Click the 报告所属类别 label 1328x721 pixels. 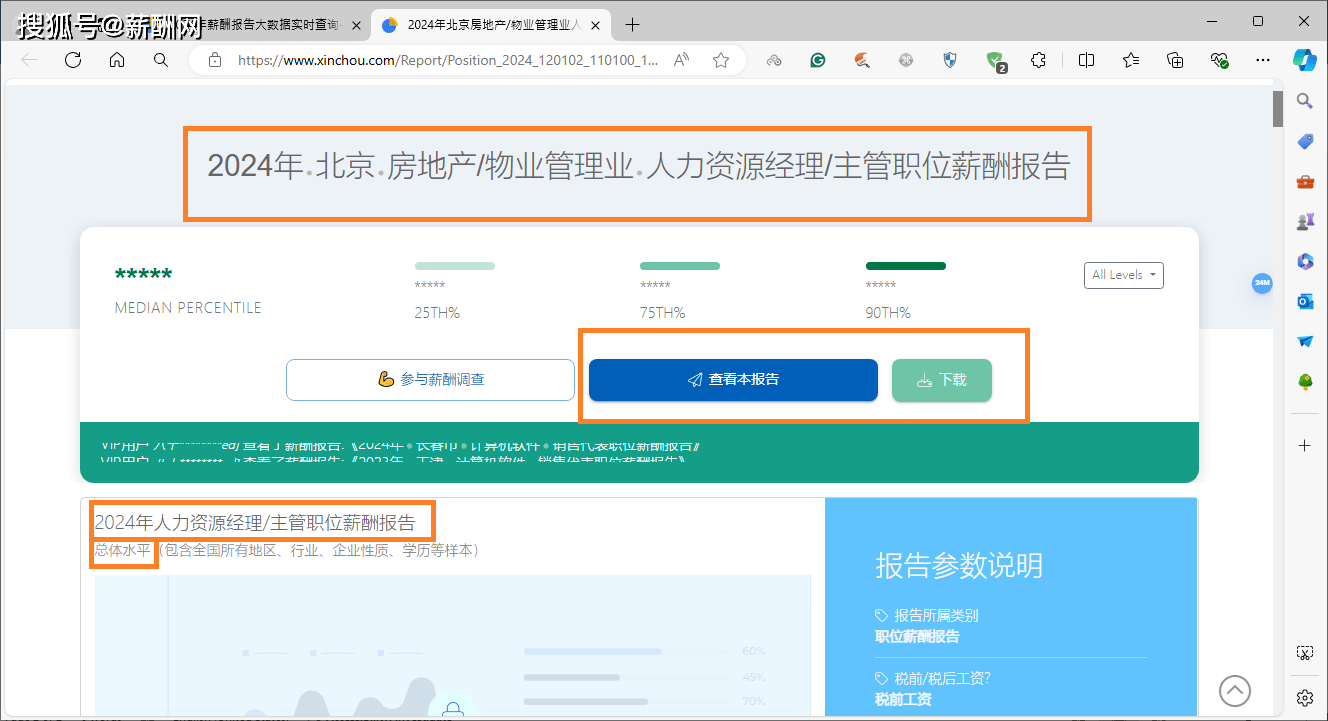pos(936,616)
